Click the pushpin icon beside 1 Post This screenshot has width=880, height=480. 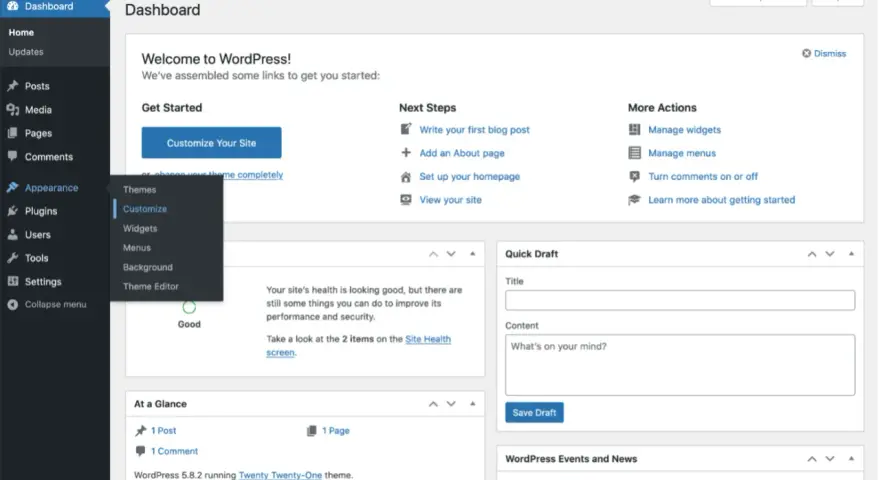pyautogui.click(x=140, y=431)
